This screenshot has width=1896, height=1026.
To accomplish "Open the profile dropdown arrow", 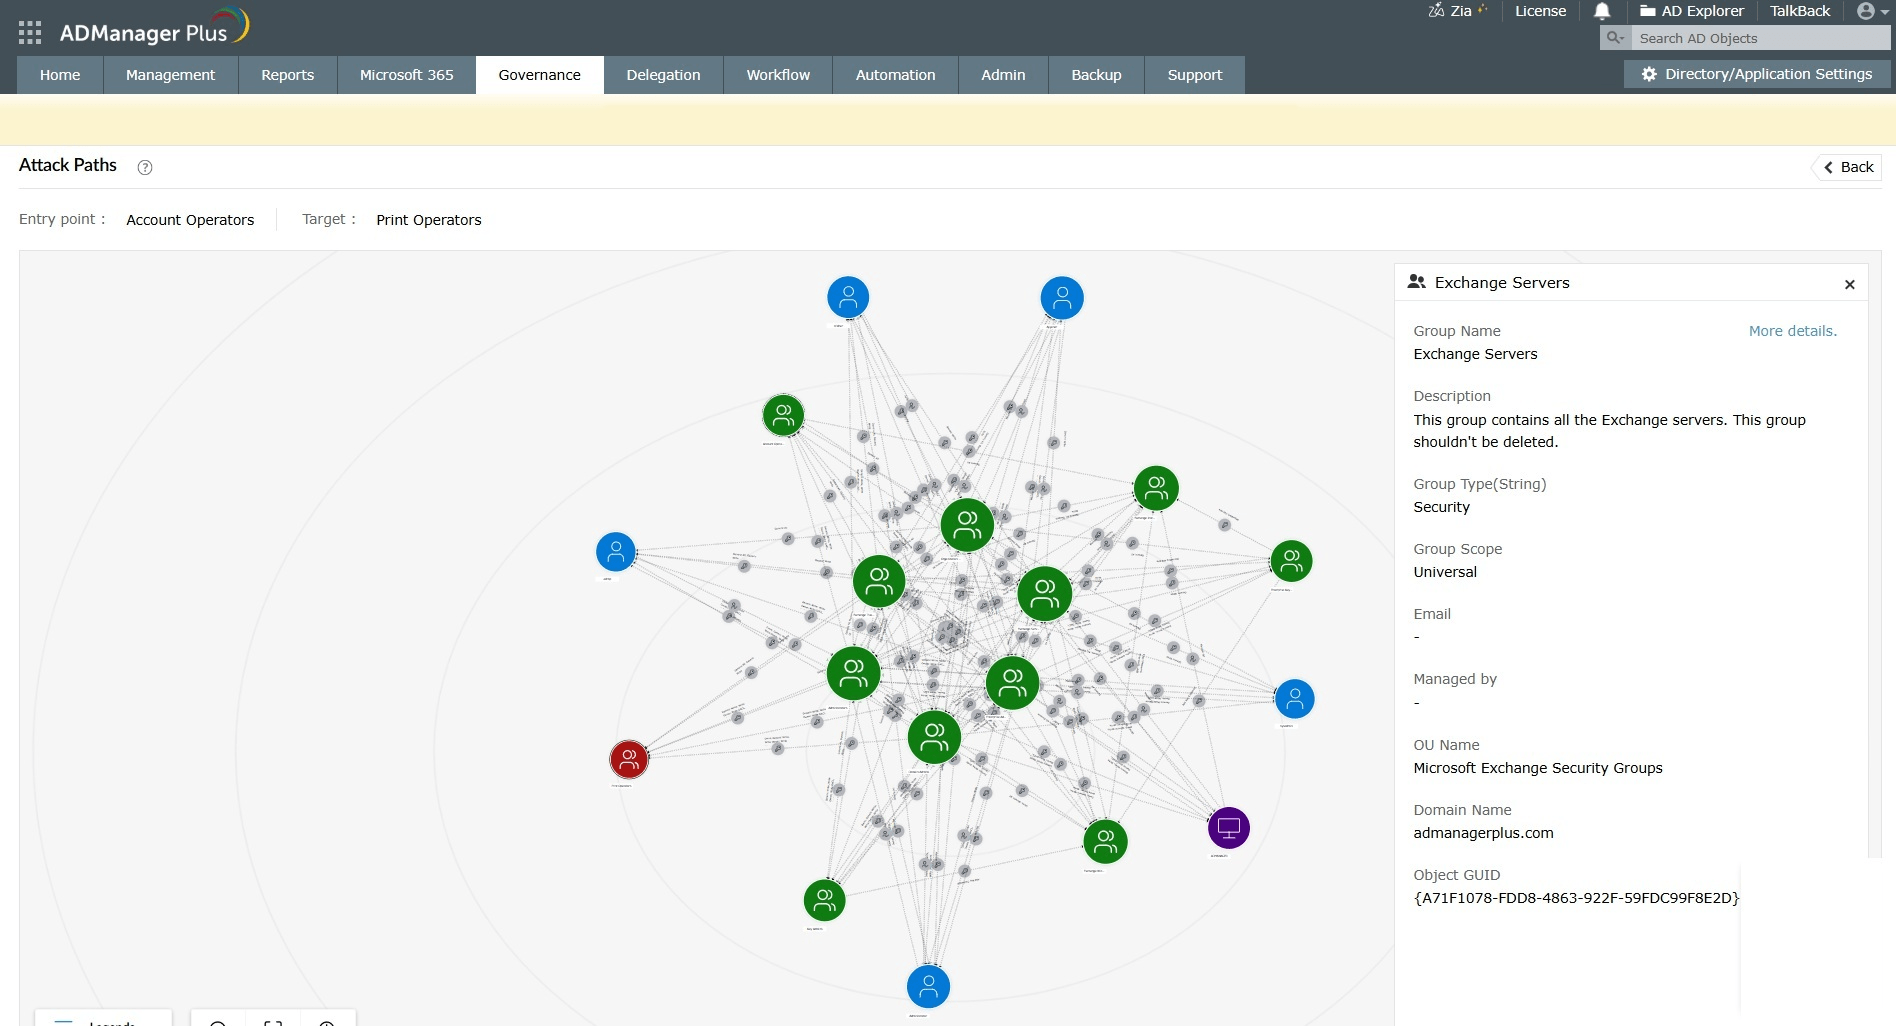I will (1884, 12).
